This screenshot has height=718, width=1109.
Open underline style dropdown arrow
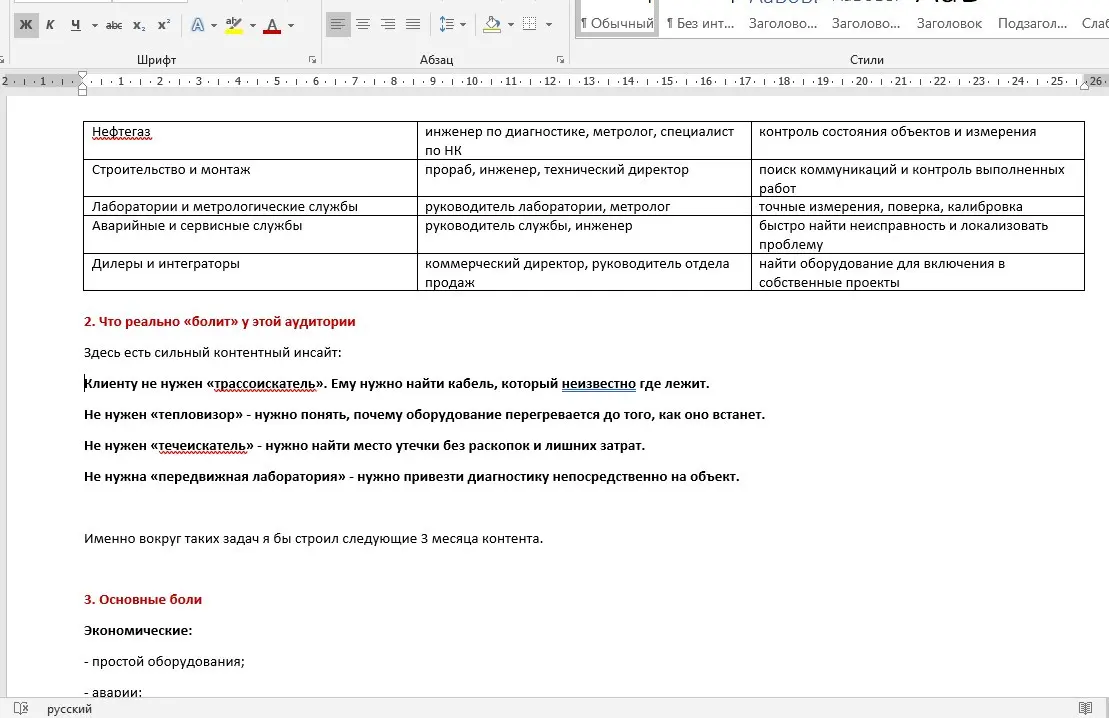[x=95, y=25]
